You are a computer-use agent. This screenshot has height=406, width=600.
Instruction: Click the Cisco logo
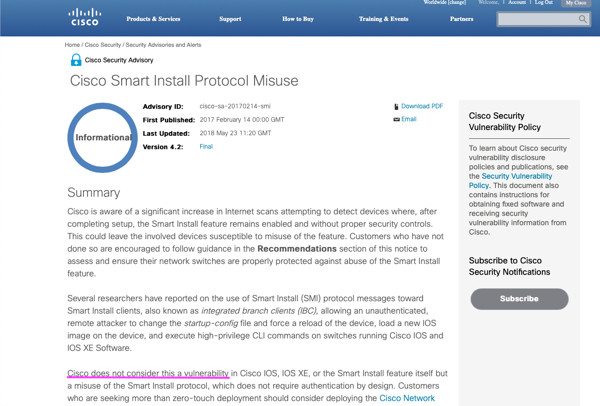[85, 17]
